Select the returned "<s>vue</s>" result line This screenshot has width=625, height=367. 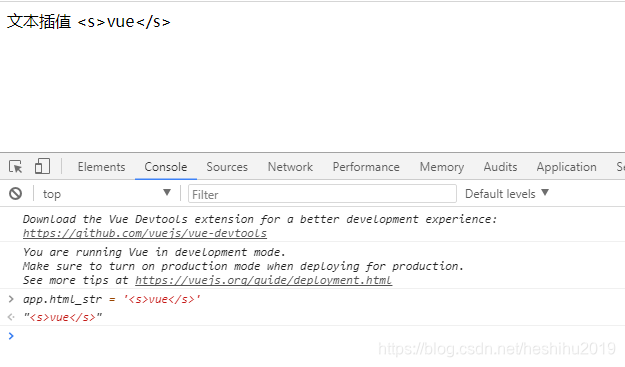(63, 317)
